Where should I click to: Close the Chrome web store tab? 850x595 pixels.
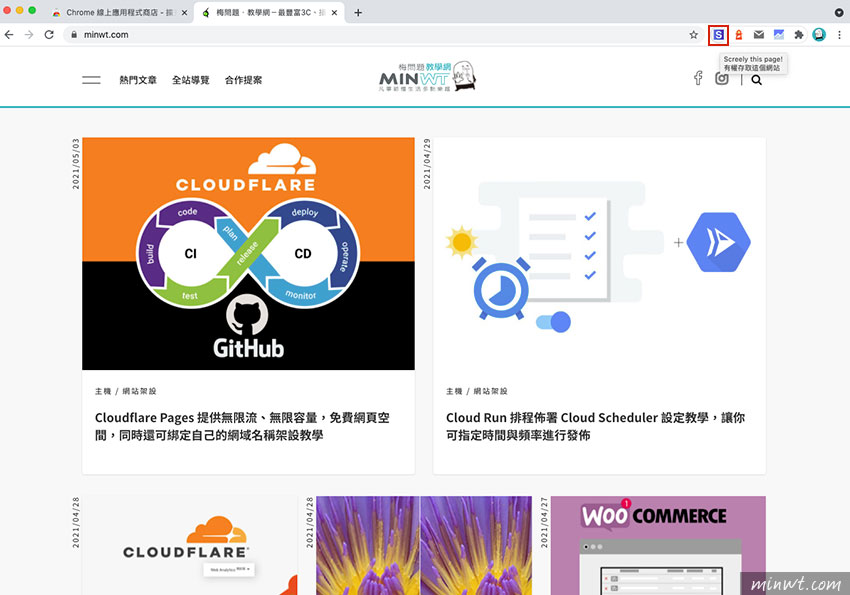tap(184, 12)
